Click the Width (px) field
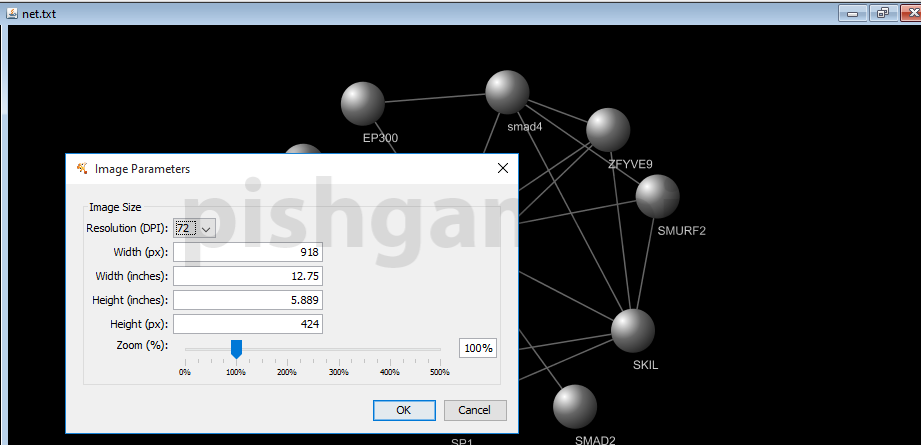 [x=248, y=252]
